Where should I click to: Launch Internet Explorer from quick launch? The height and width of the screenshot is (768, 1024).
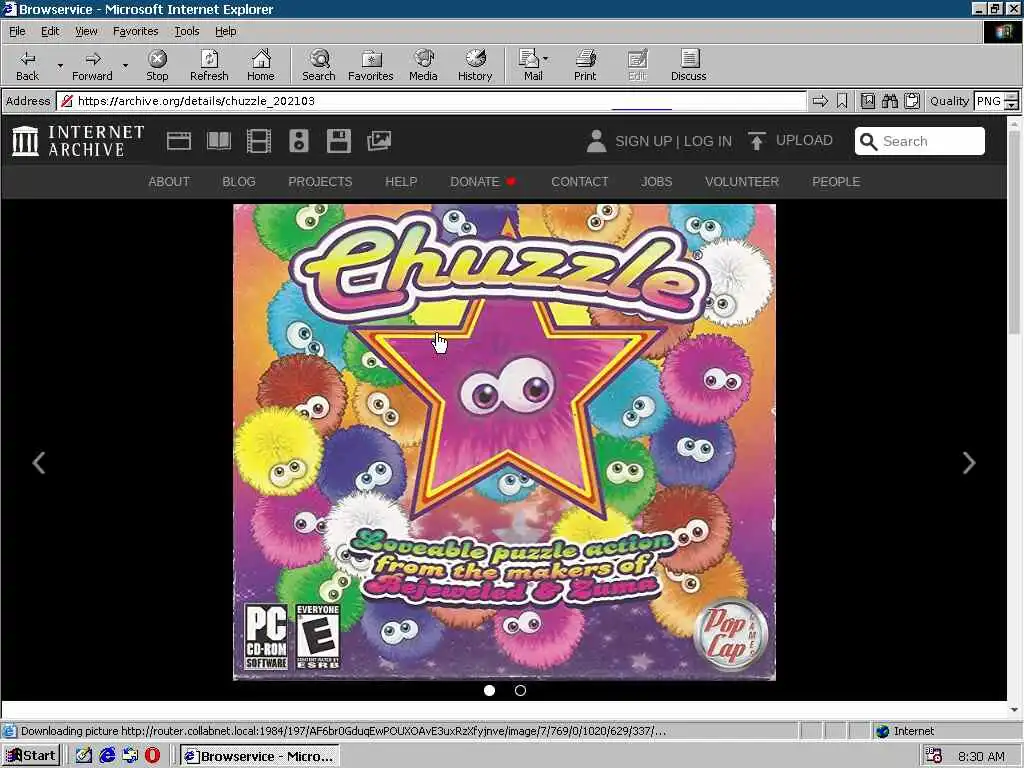107,756
